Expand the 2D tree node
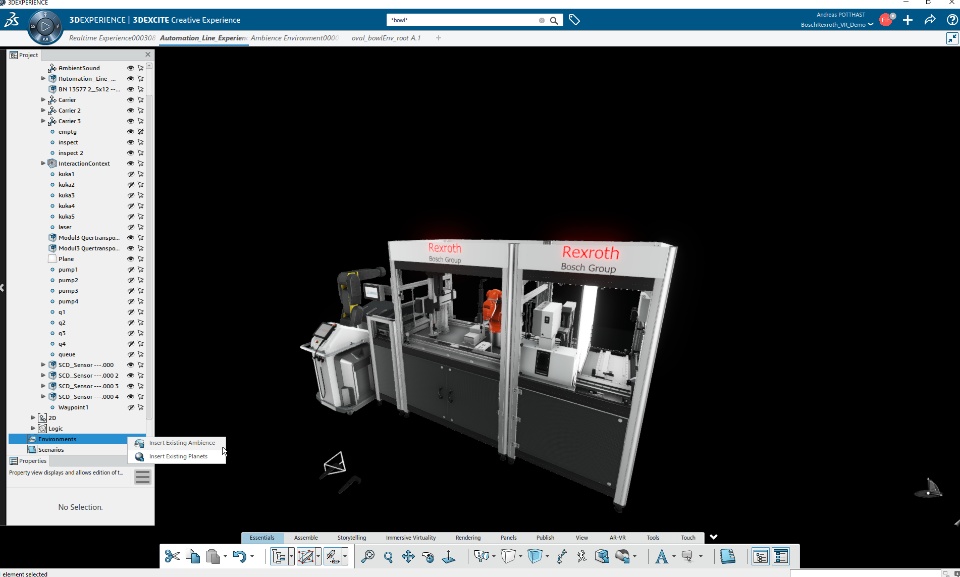 pyautogui.click(x=33, y=418)
